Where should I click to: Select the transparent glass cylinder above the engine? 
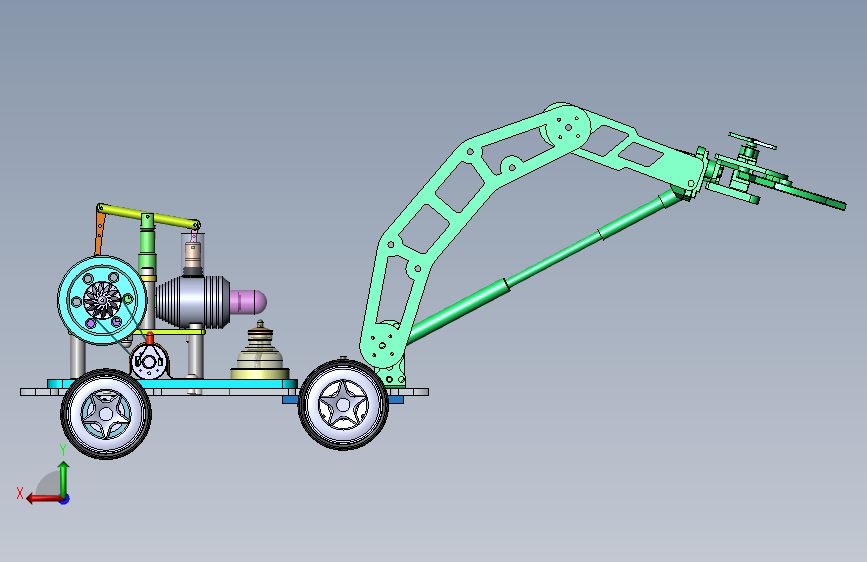[x=193, y=253]
